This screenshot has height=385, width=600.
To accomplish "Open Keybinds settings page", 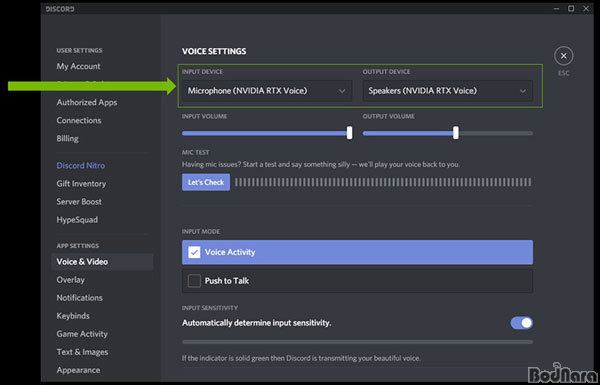I will [x=73, y=316].
